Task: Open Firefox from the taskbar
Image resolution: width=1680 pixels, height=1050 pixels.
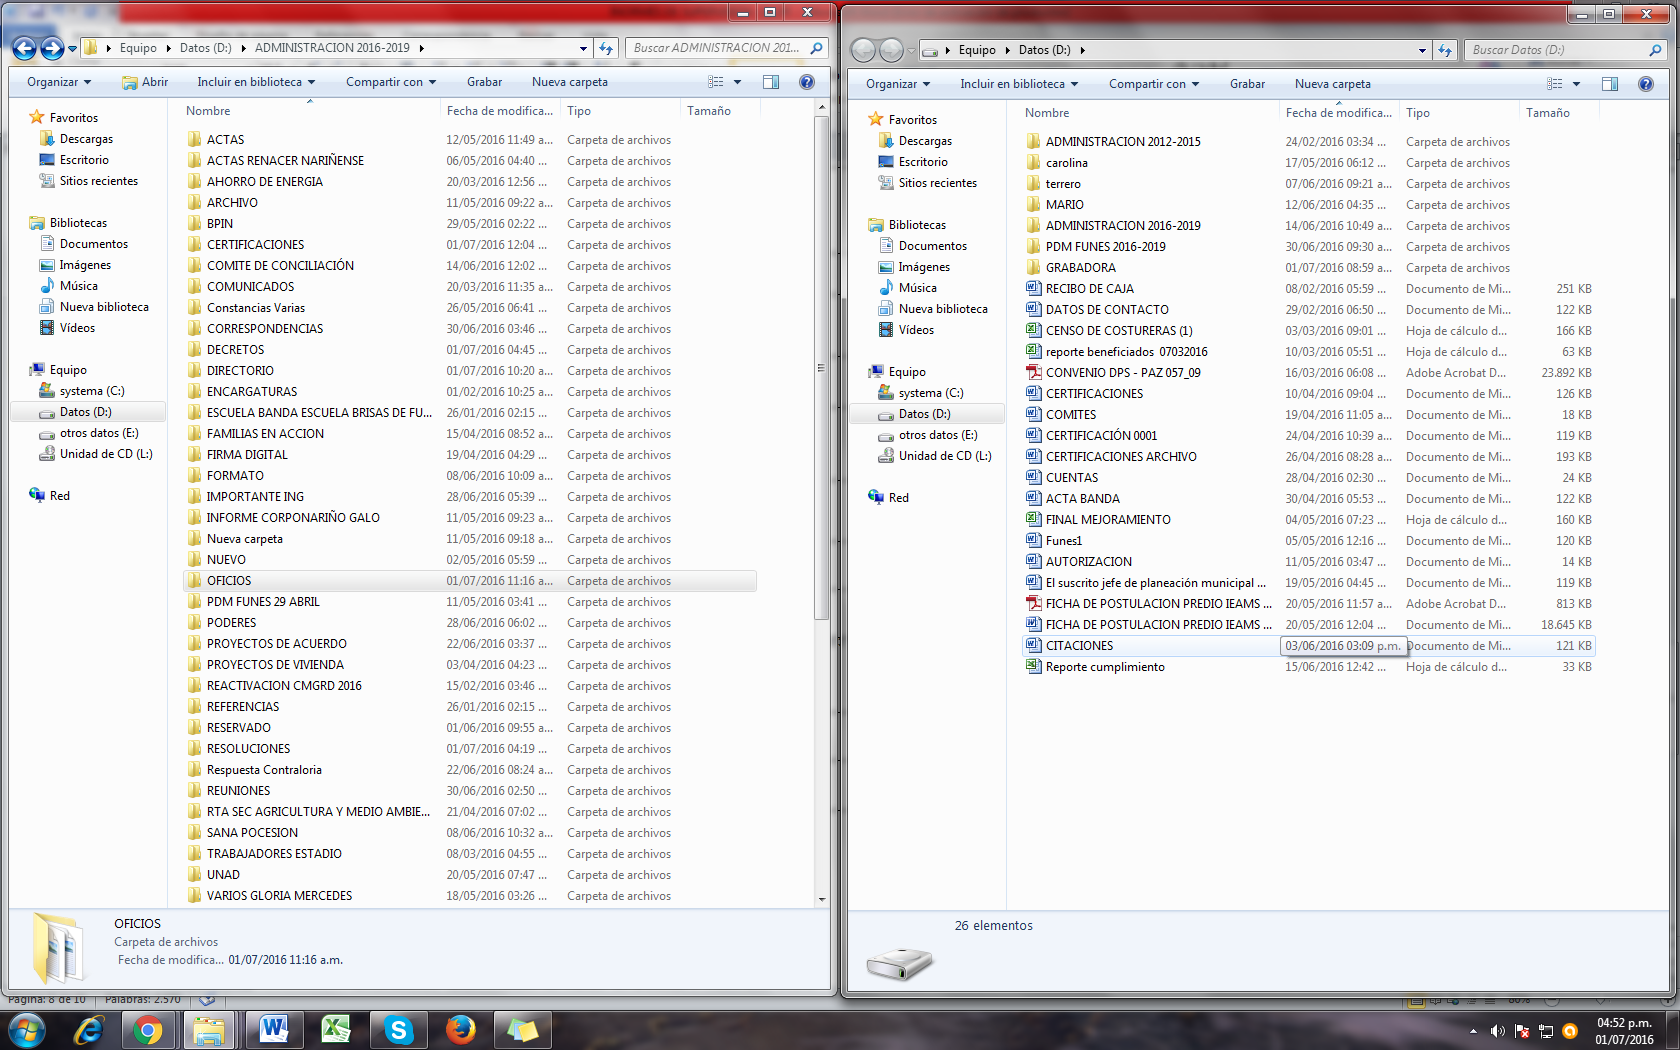Action: (x=460, y=1030)
